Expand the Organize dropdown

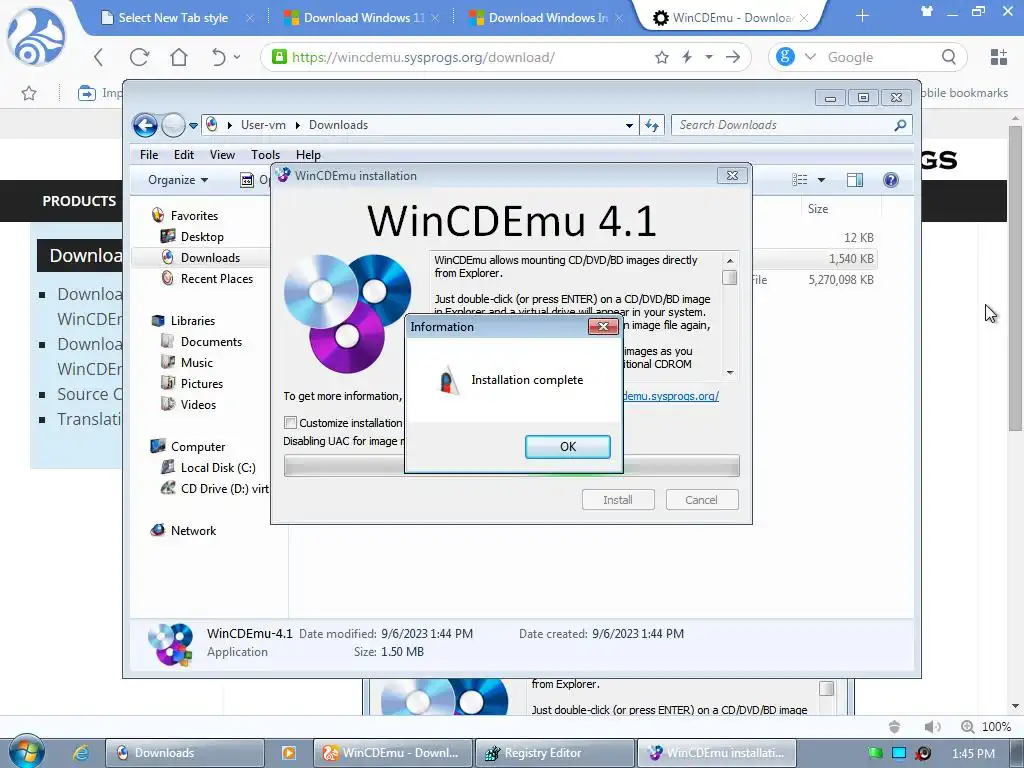[x=178, y=180]
